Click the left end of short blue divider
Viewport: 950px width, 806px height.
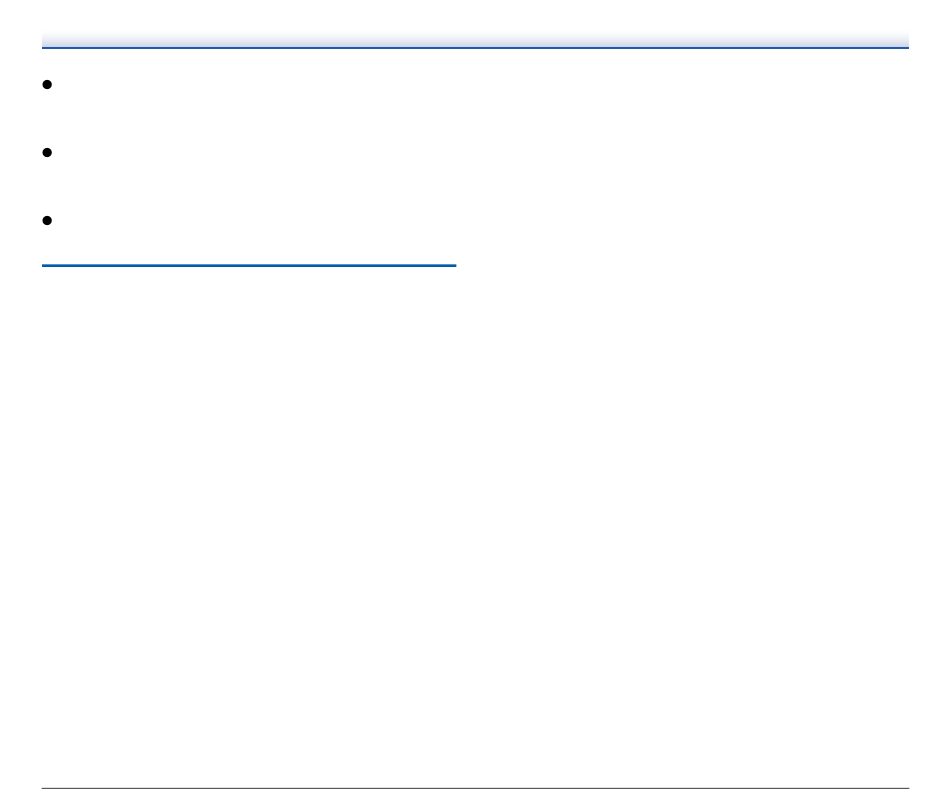44,265
